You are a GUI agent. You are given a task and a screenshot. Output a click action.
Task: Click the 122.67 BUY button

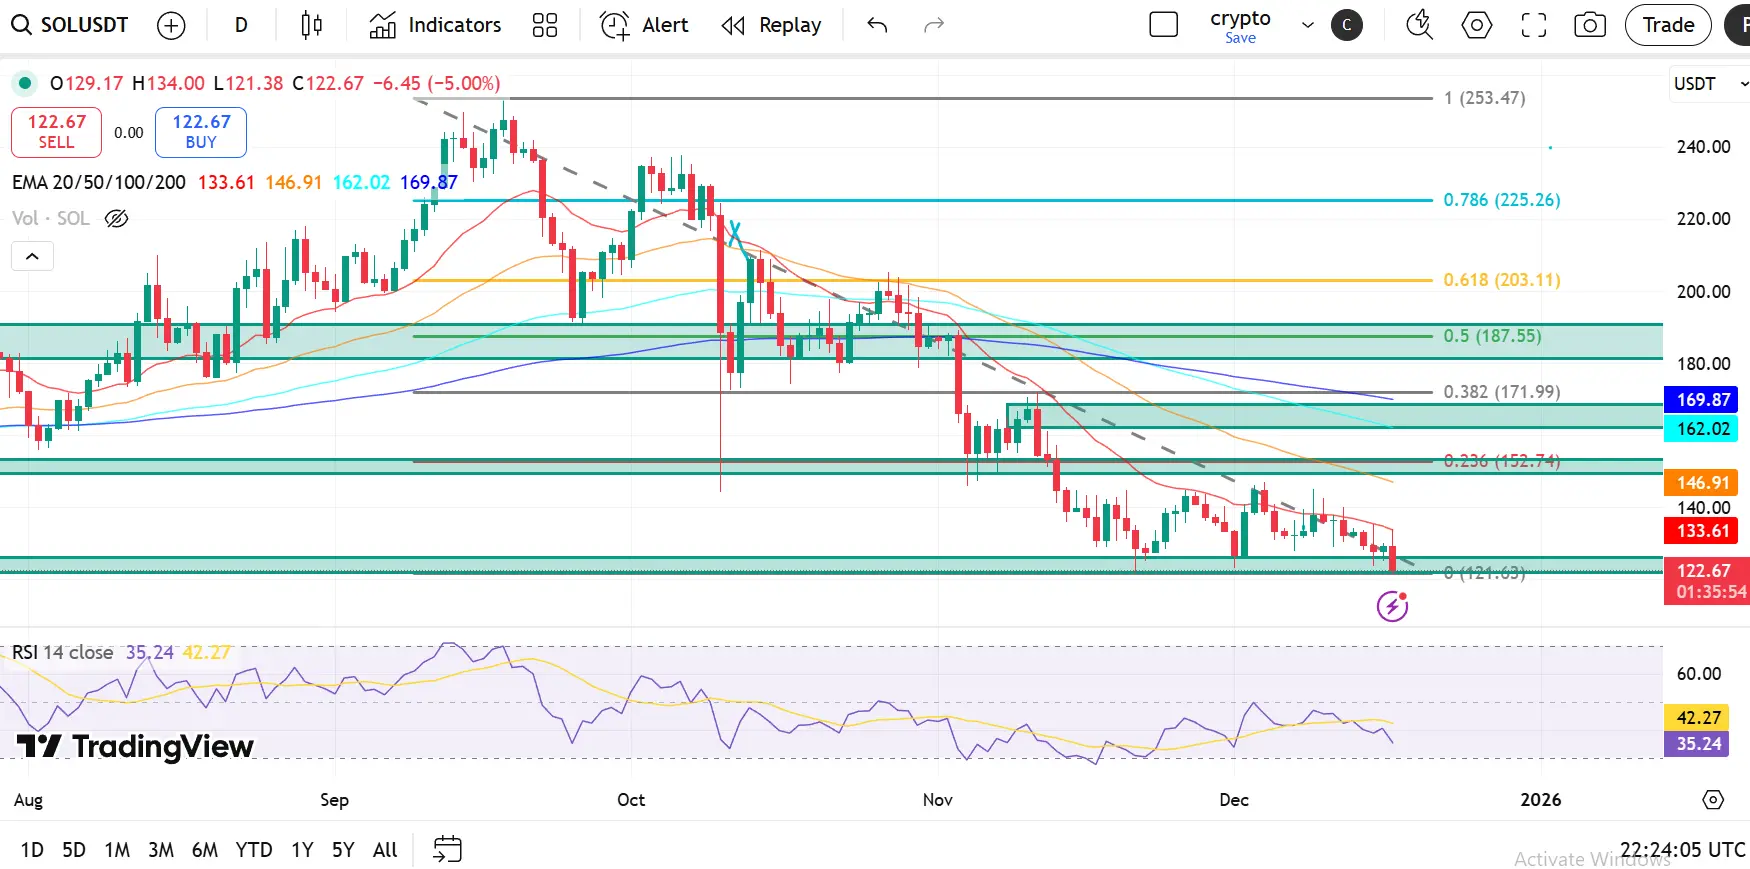(201, 132)
